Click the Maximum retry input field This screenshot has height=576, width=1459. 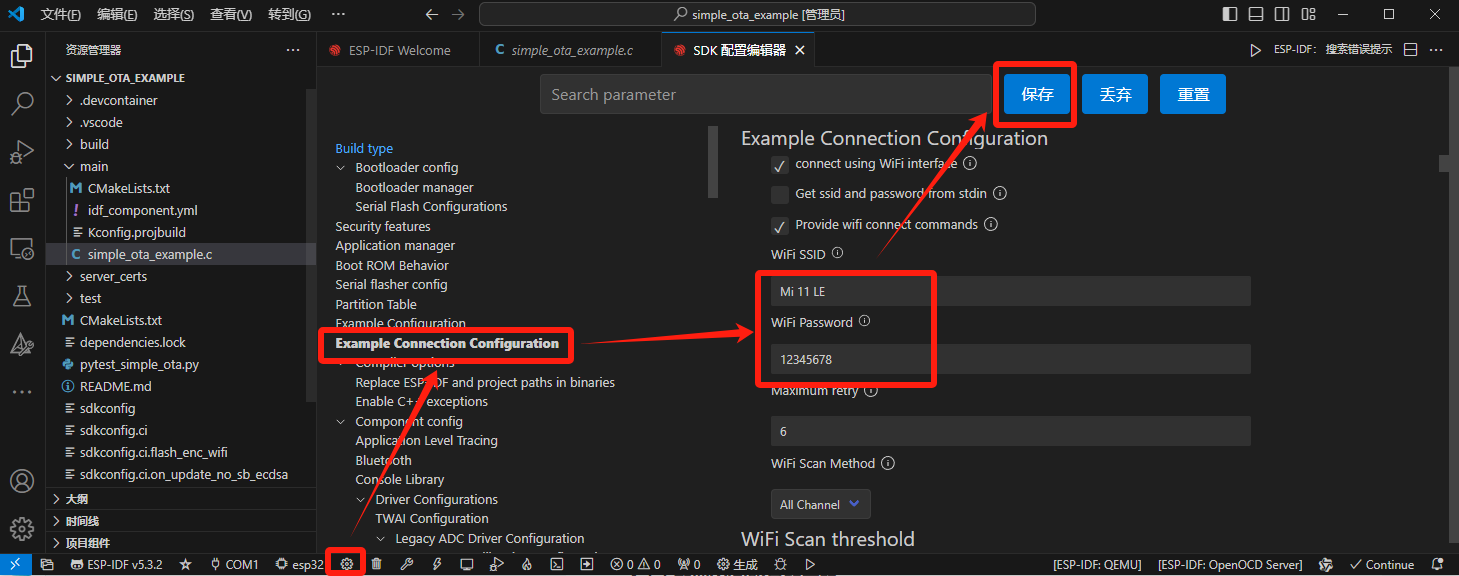coord(1010,431)
